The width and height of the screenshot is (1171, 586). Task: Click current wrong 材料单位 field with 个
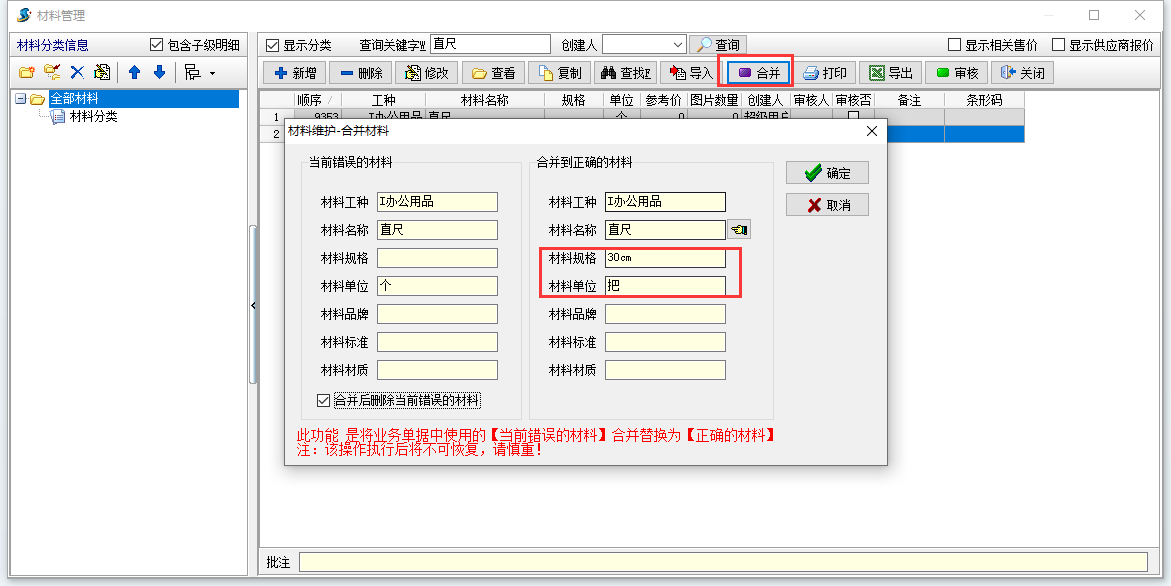(x=437, y=286)
